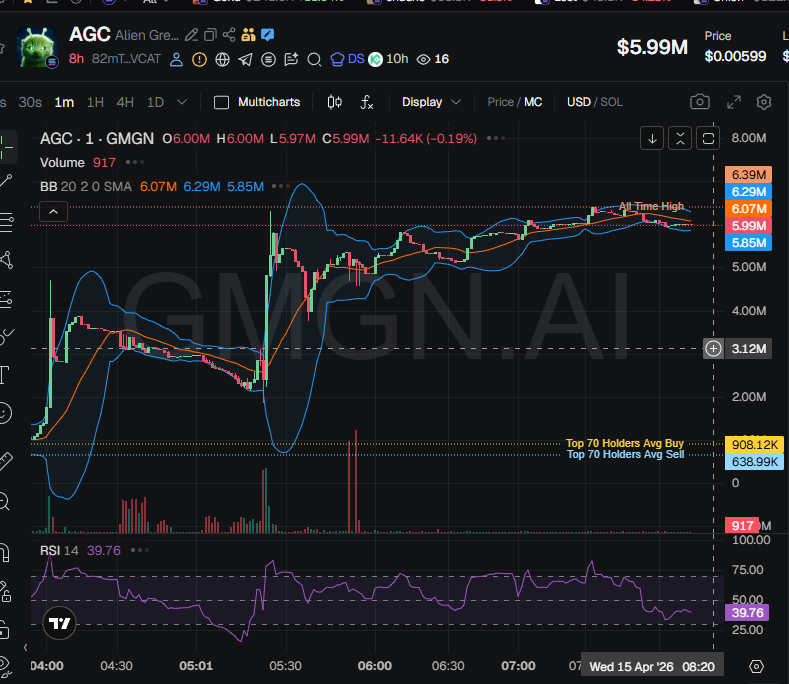Collapse drawing toolbar with left arrow
The image size is (789, 684).
[x=25, y=647]
